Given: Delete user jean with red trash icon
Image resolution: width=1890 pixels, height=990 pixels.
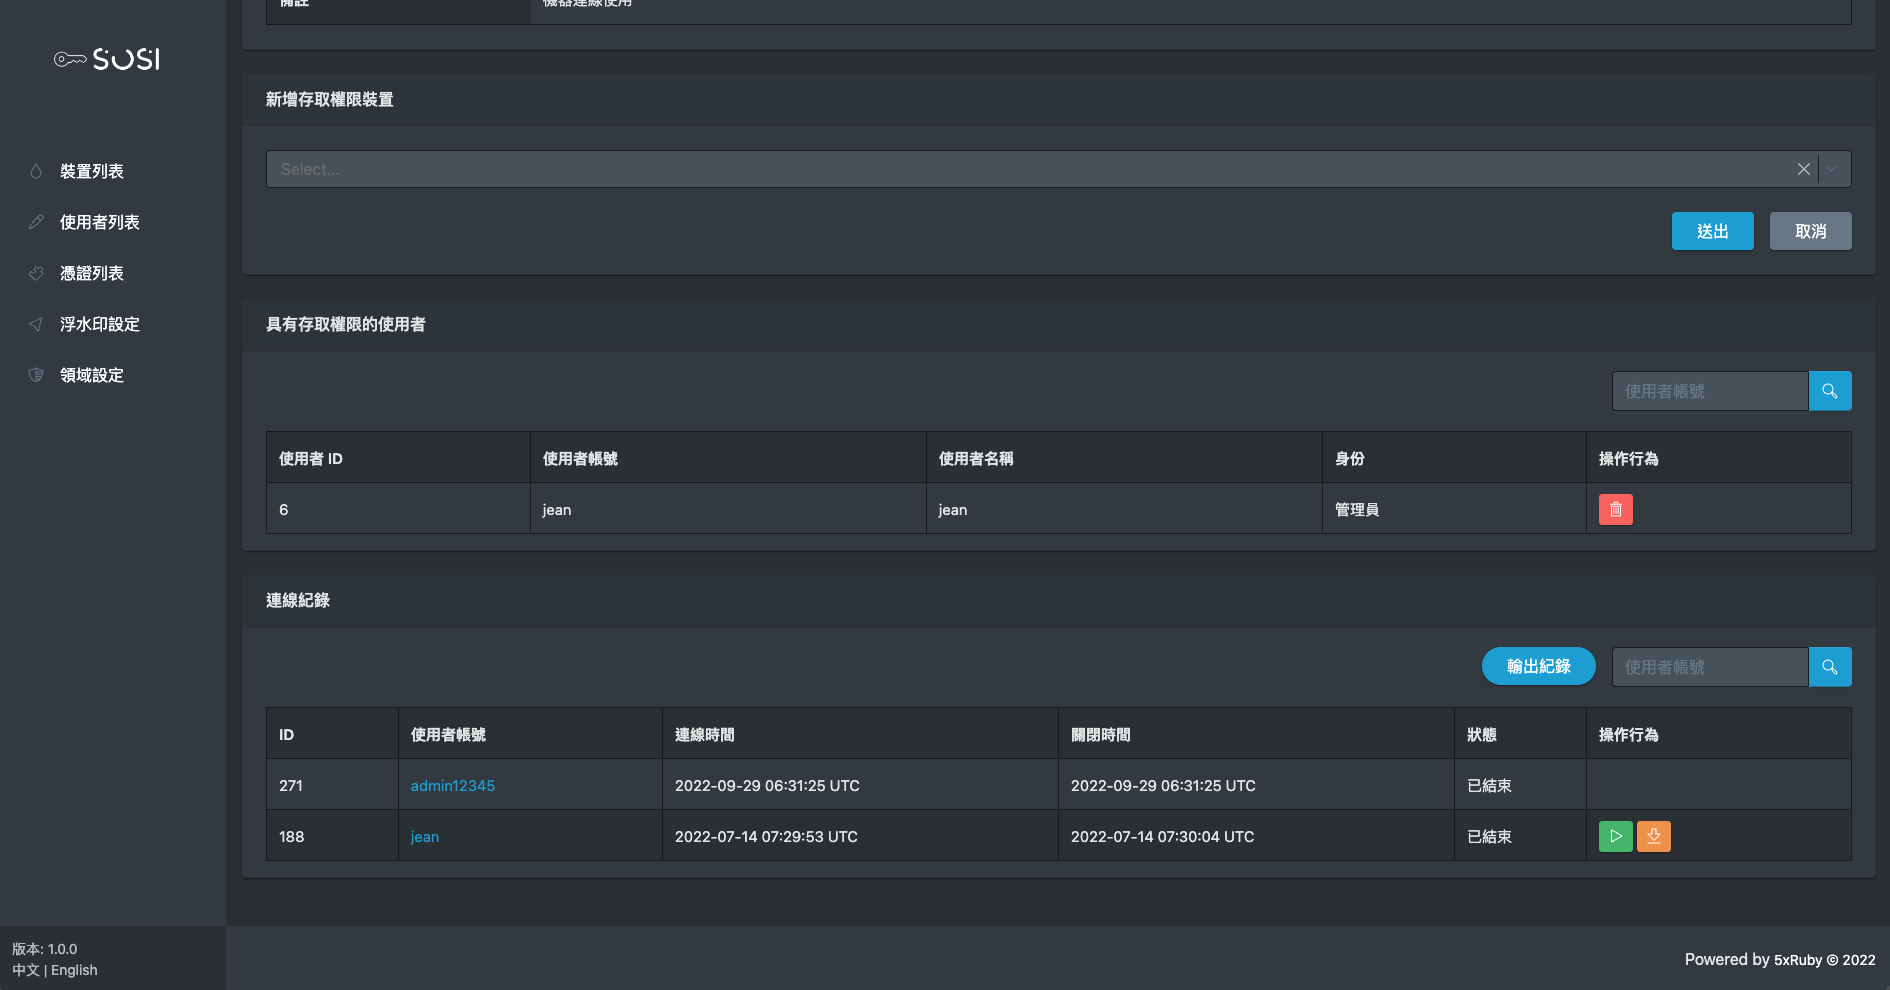Looking at the screenshot, I should 1615,510.
